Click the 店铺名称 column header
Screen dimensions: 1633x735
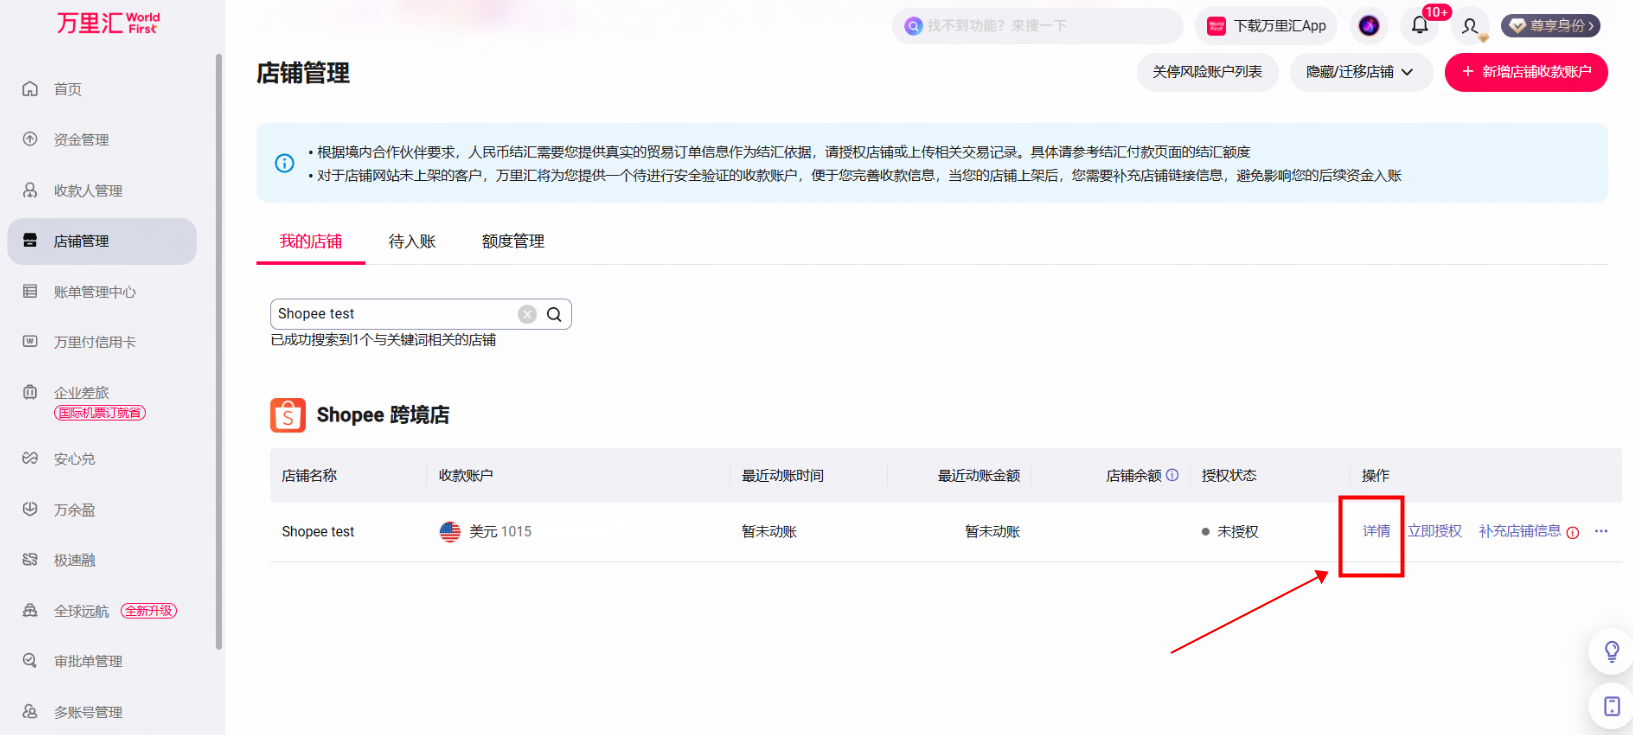point(309,475)
